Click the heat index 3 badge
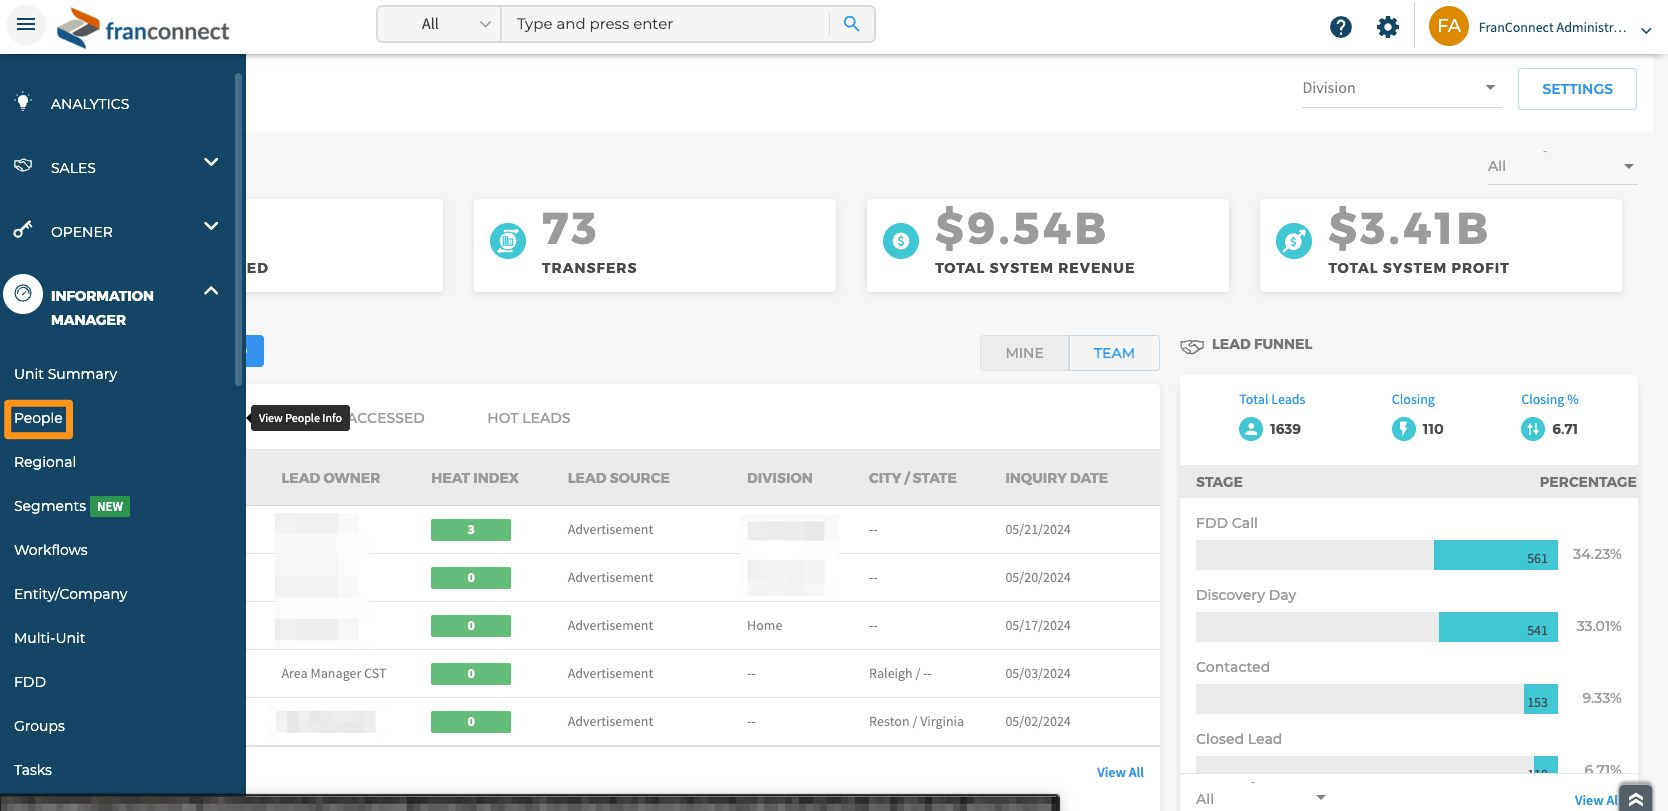This screenshot has height=811, width=1668. click(471, 530)
